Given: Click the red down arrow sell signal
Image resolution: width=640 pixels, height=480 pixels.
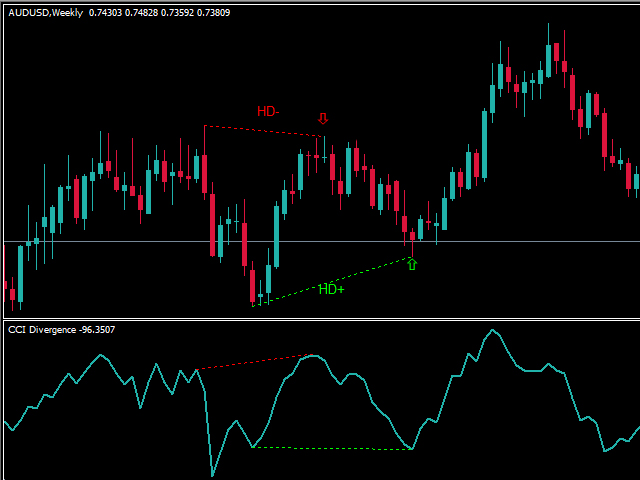Looking at the screenshot, I should pos(323,118).
